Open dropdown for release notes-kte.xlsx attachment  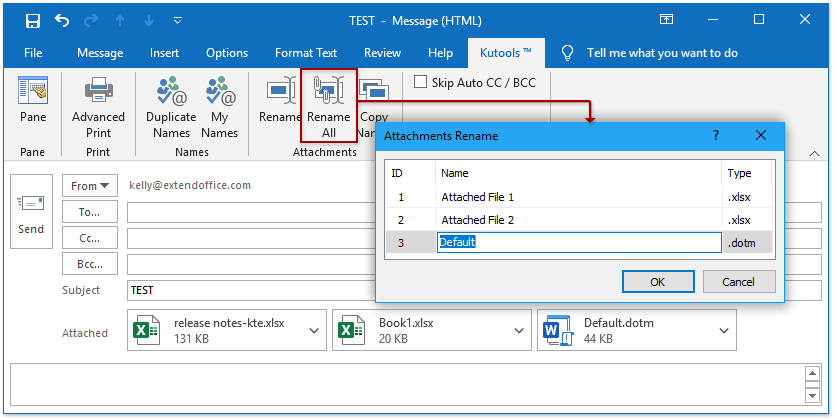point(315,330)
